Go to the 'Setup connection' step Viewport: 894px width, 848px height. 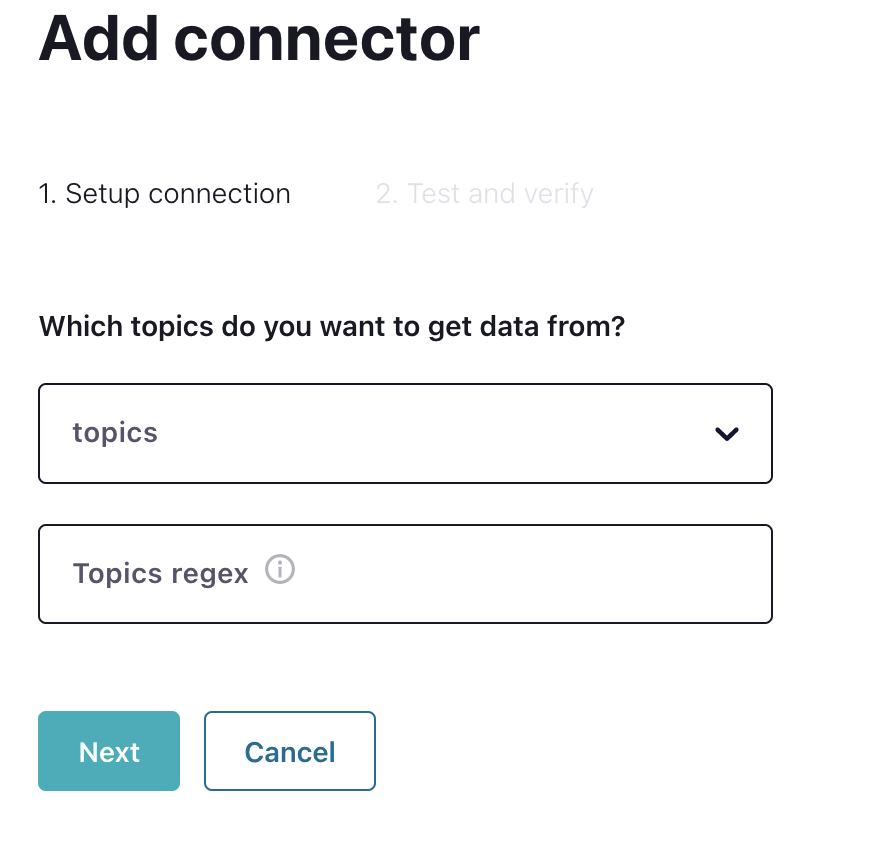click(164, 194)
